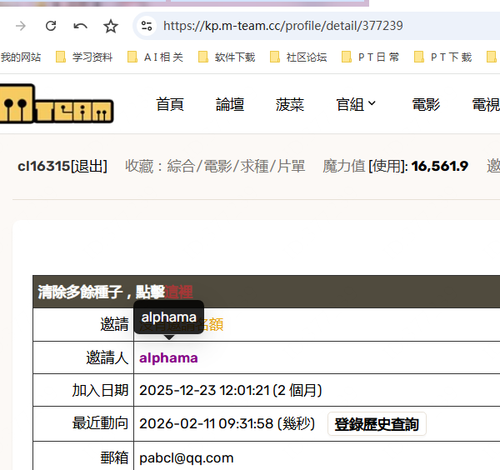The image size is (500, 470).
Task: Open the PT日常 bookmark folder
Action: click(370, 57)
